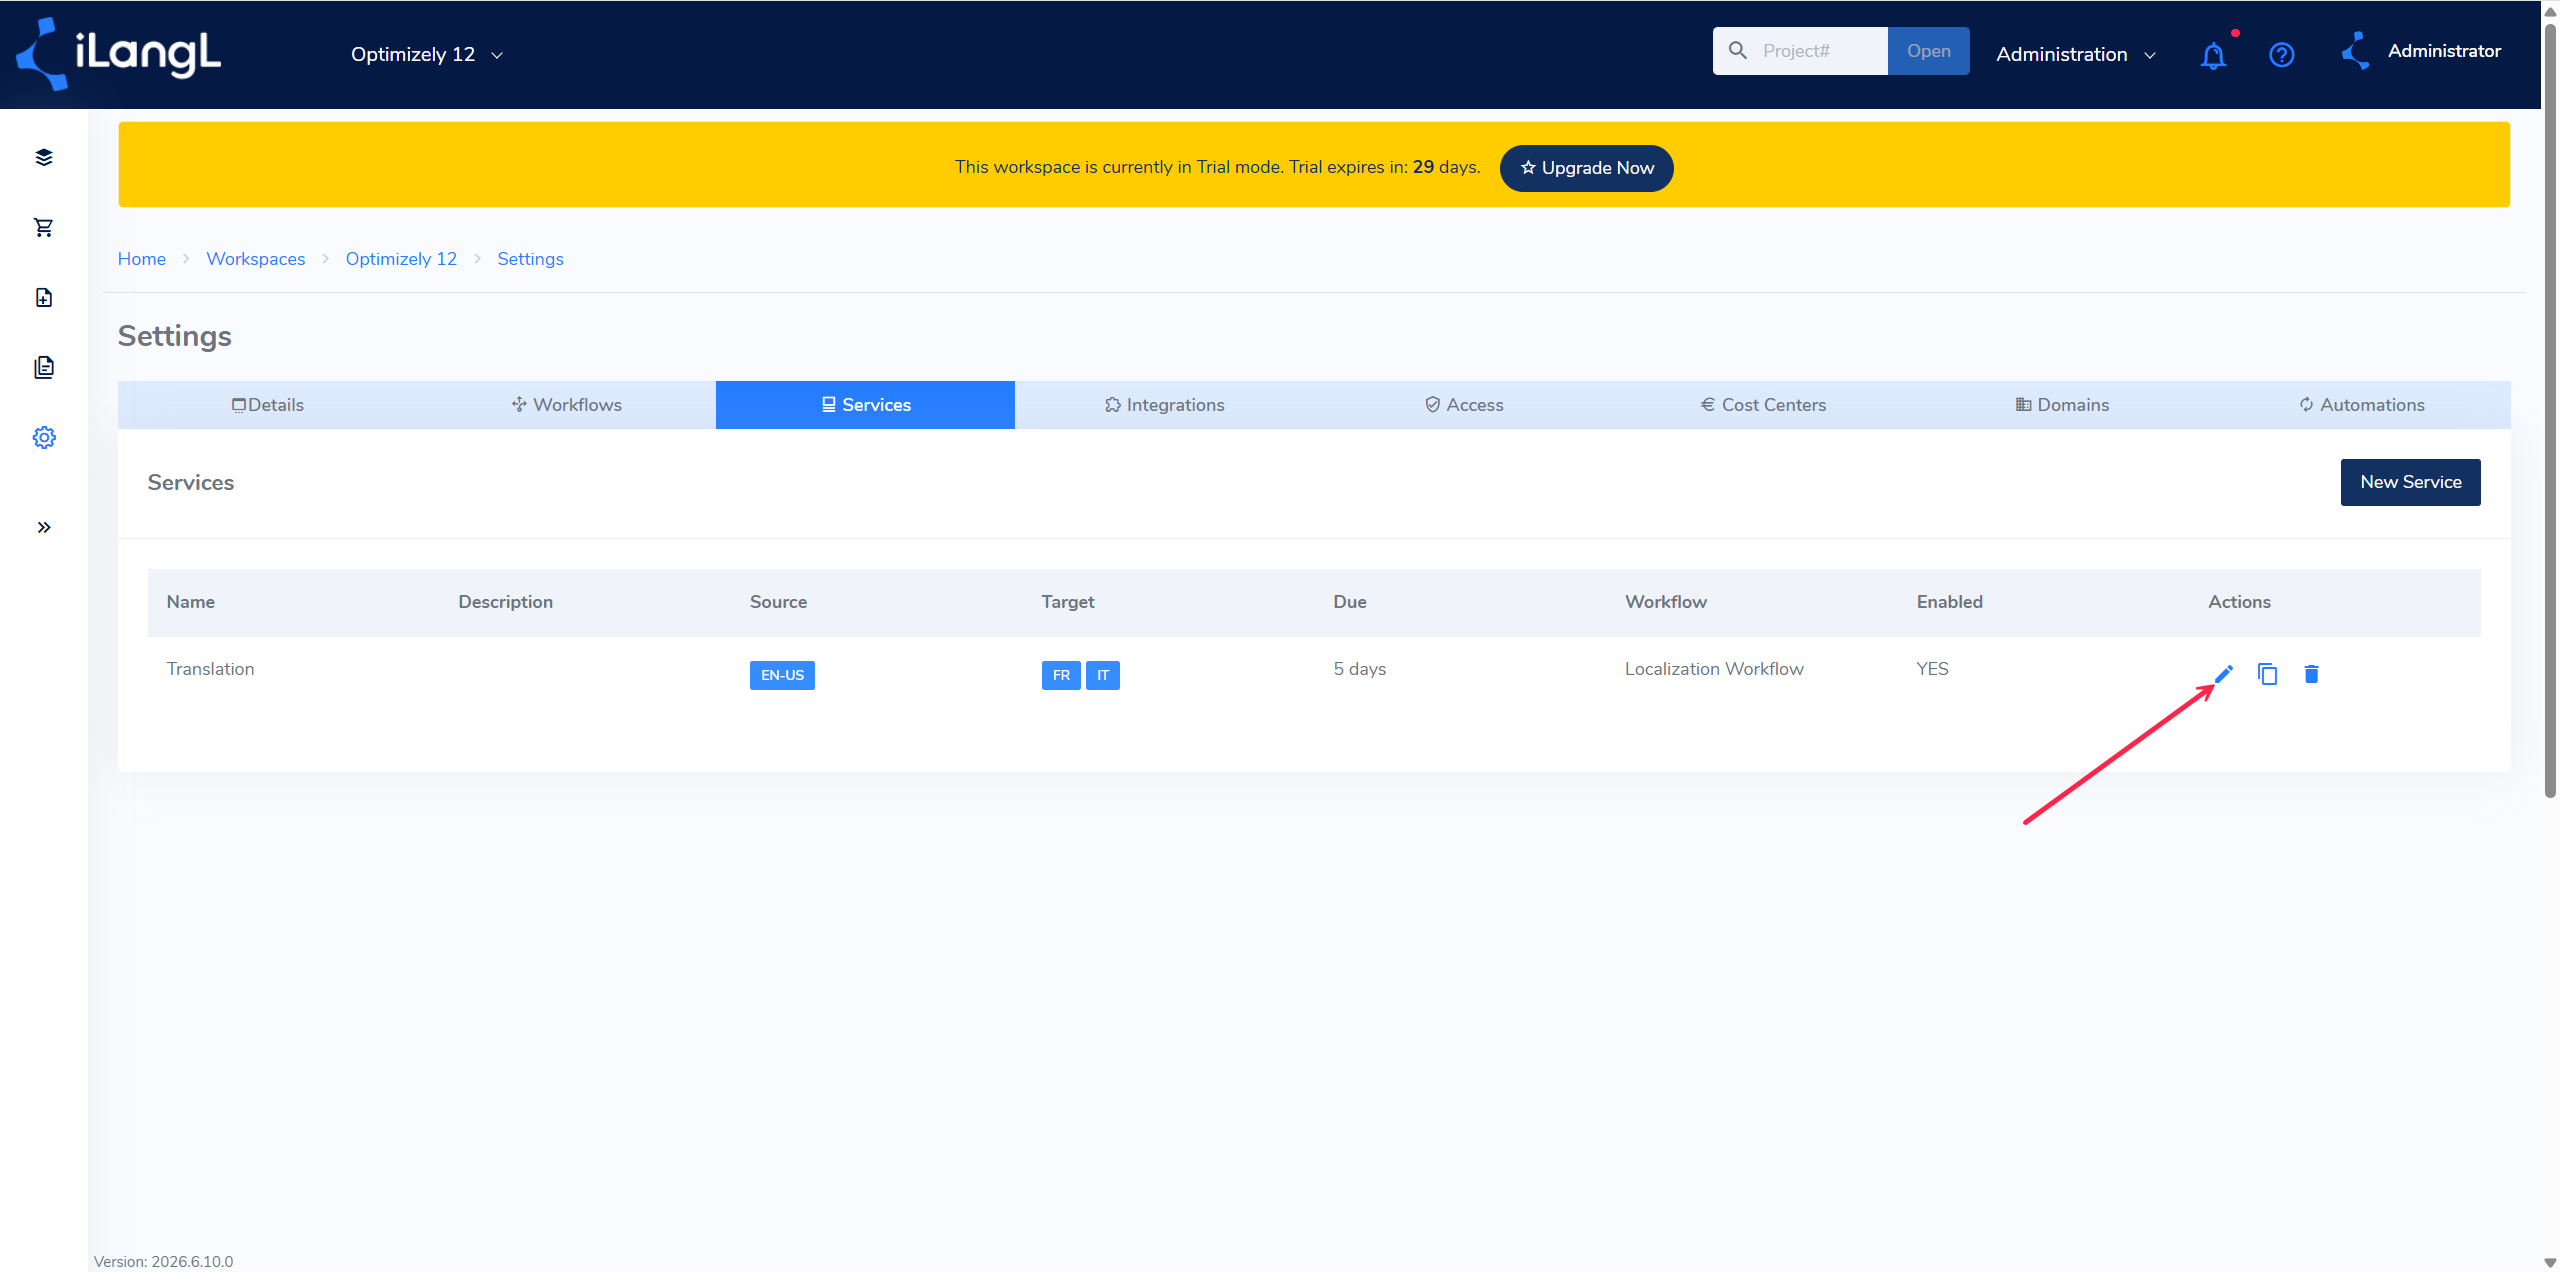Delete the Translation service with trash icon
The image size is (2560, 1272).
tap(2311, 674)
